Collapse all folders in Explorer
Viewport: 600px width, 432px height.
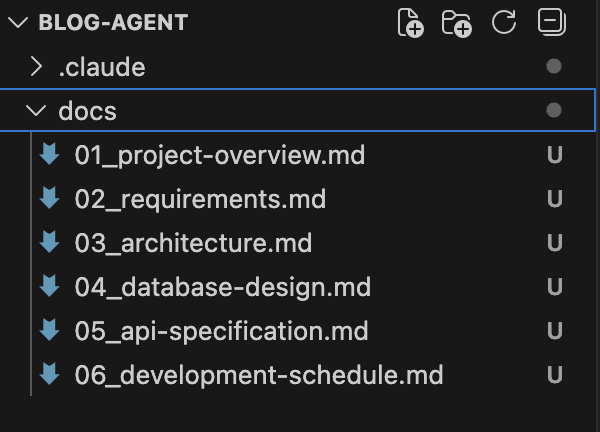pos(550,22)
